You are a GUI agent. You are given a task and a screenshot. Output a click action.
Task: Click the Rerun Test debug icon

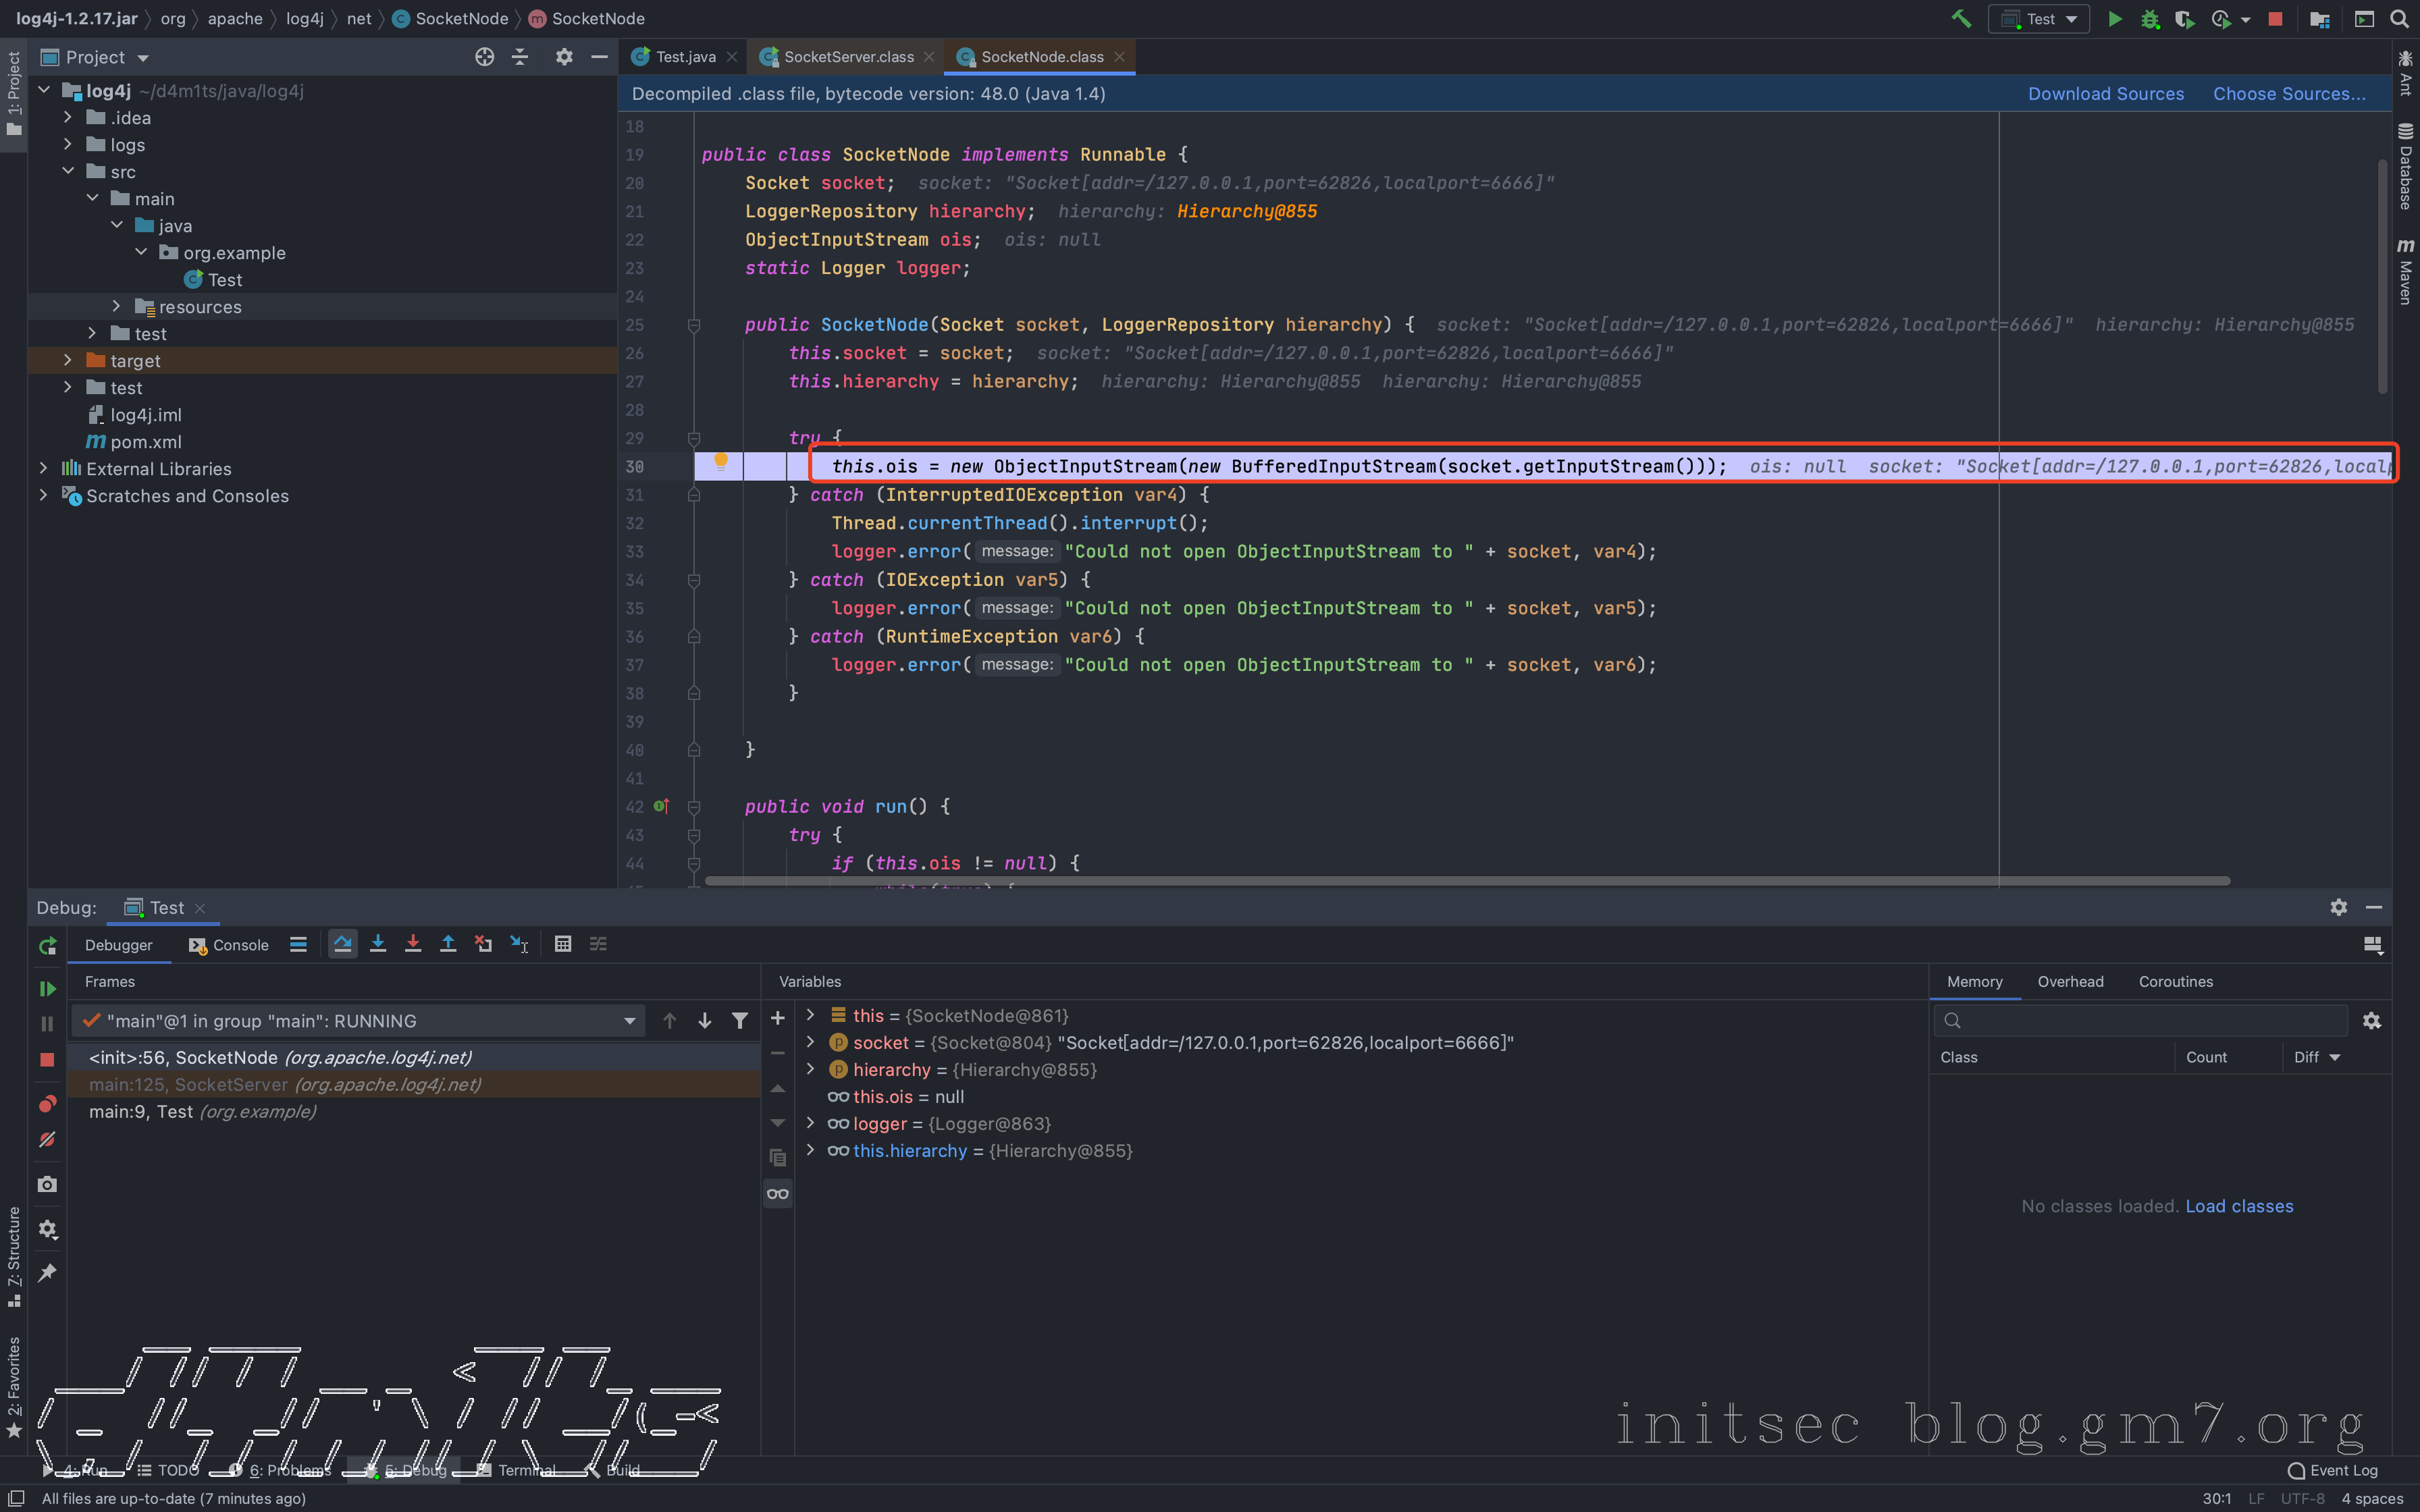tap(47, 946)
